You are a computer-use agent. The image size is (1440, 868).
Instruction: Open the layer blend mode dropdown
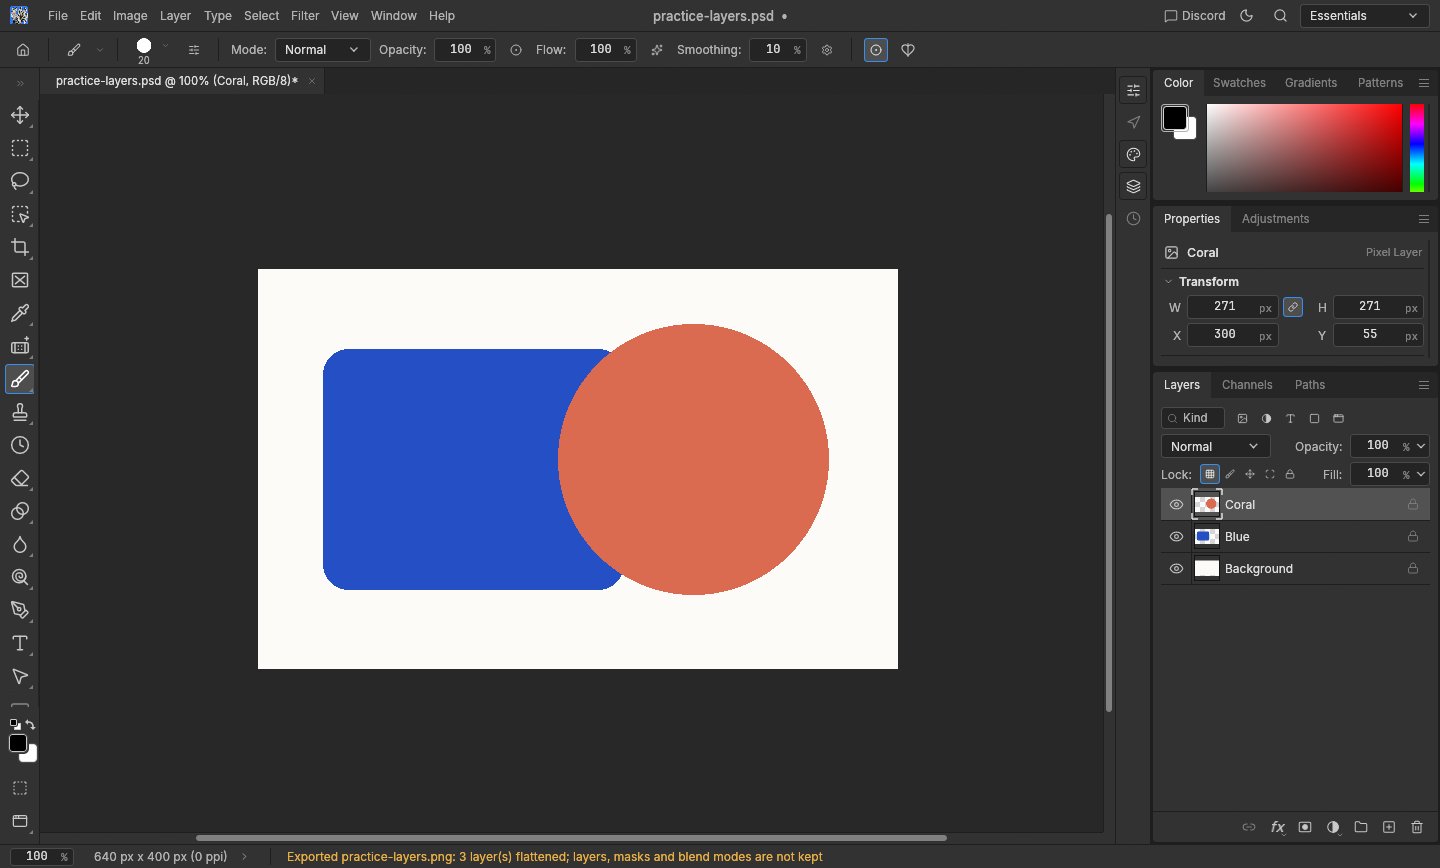coord(1216,447)
